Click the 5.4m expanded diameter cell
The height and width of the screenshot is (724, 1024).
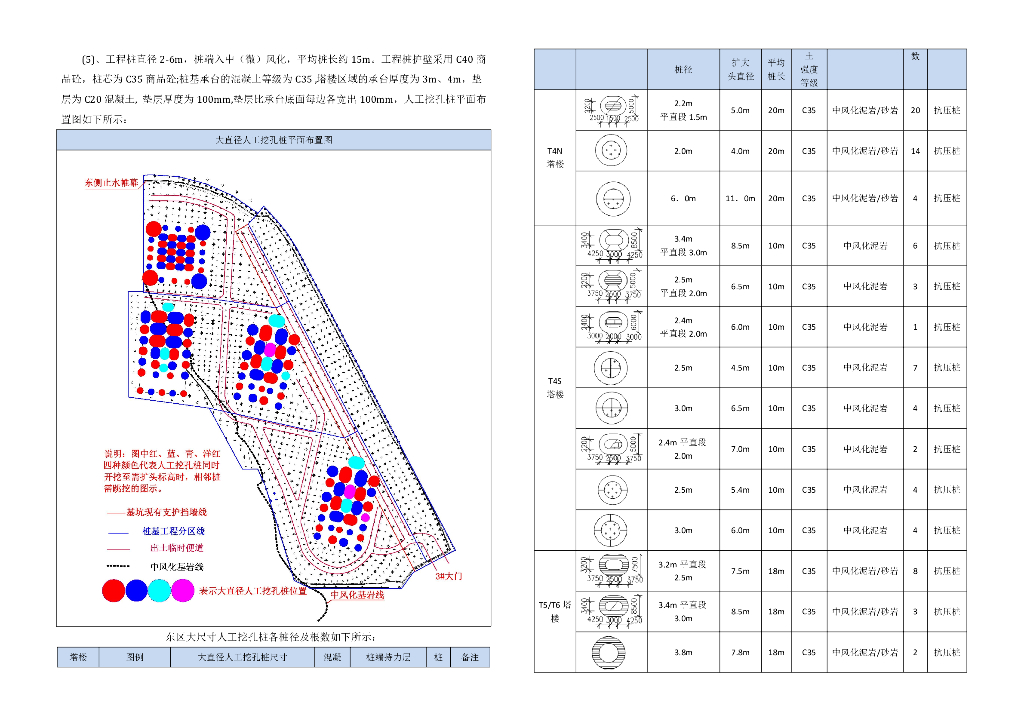tap(740, 490)
